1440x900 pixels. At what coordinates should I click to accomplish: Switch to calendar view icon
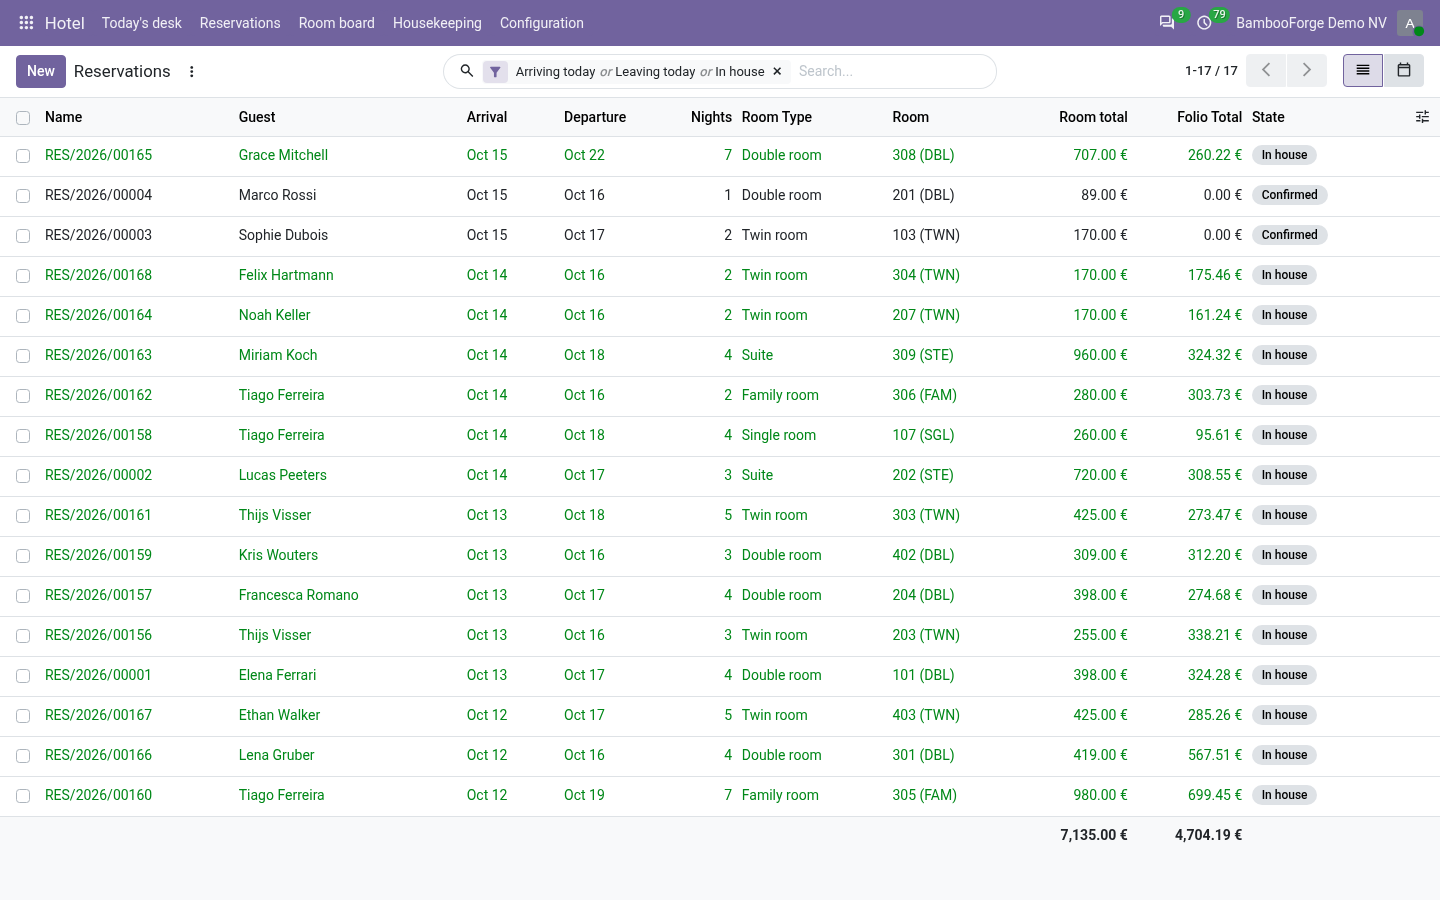1404,70
